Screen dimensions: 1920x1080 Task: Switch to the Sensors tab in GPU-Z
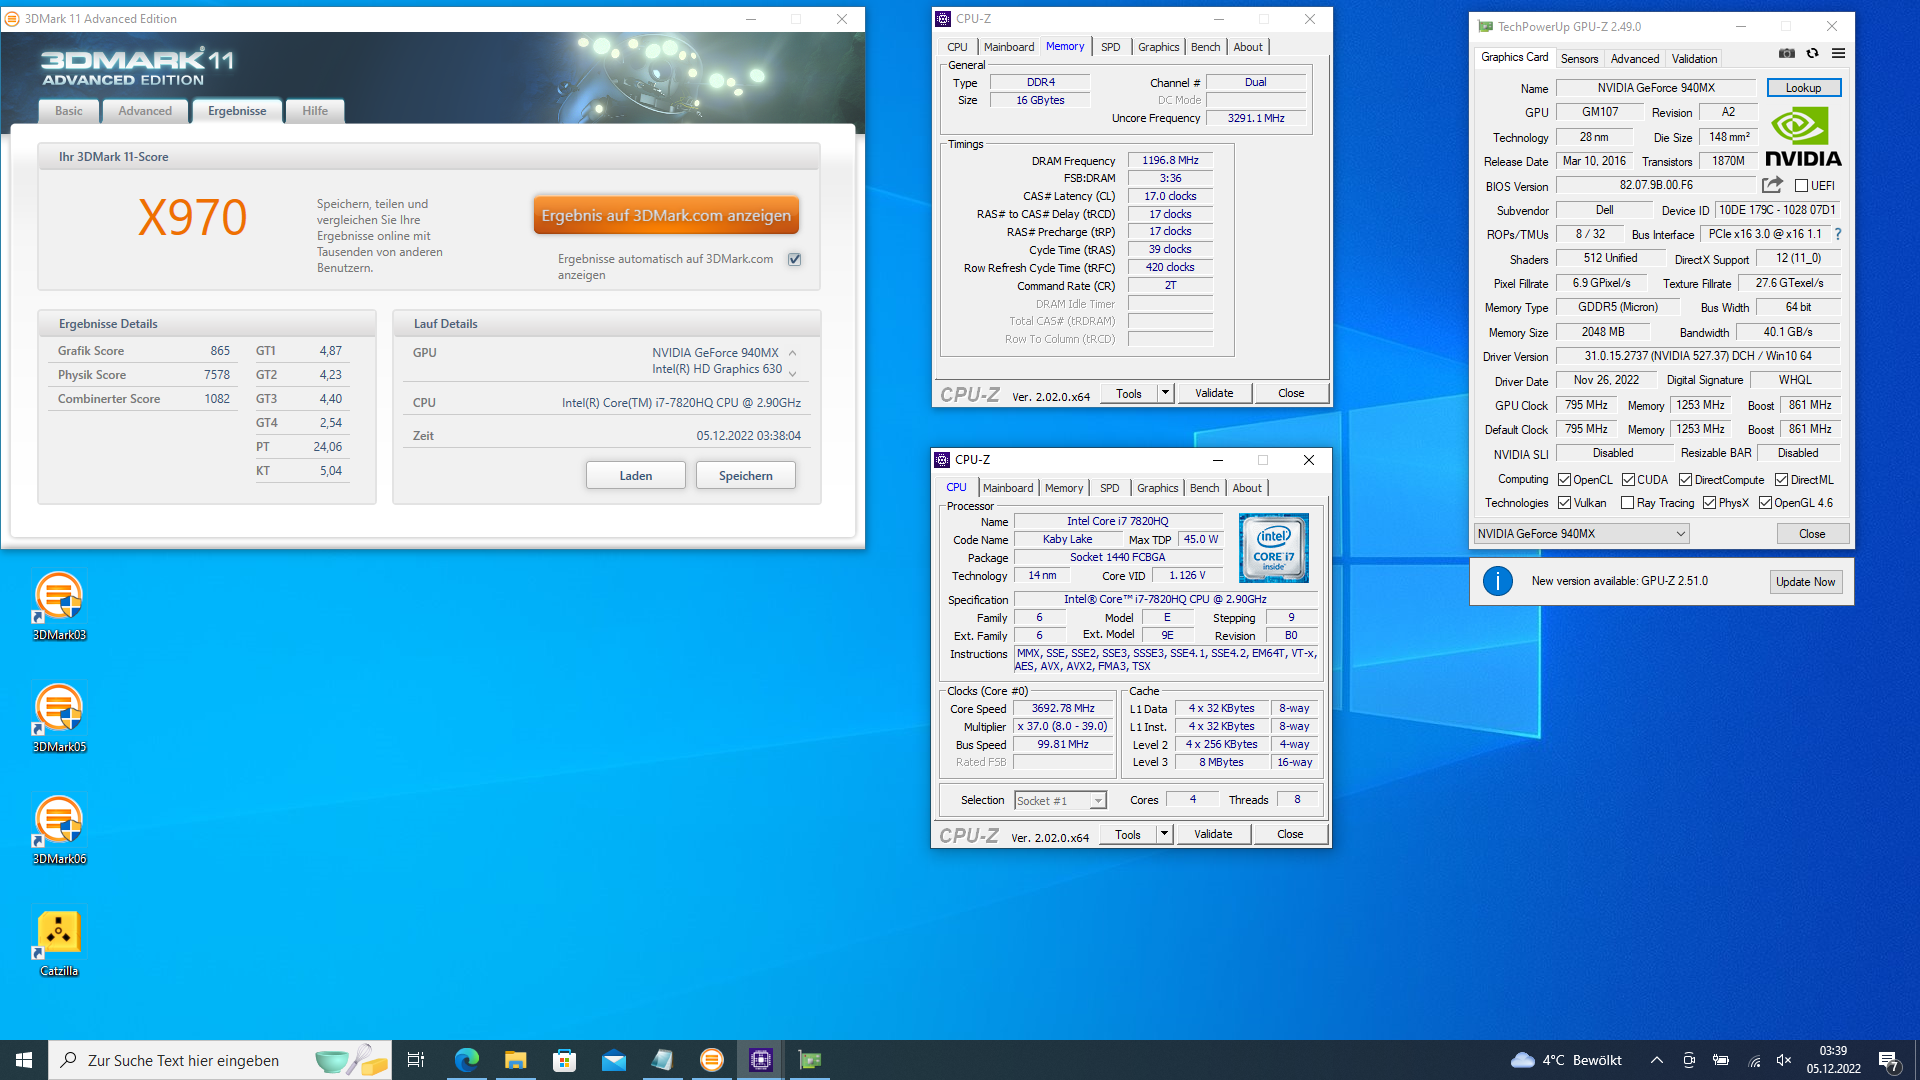click(x=1580, y=59)
